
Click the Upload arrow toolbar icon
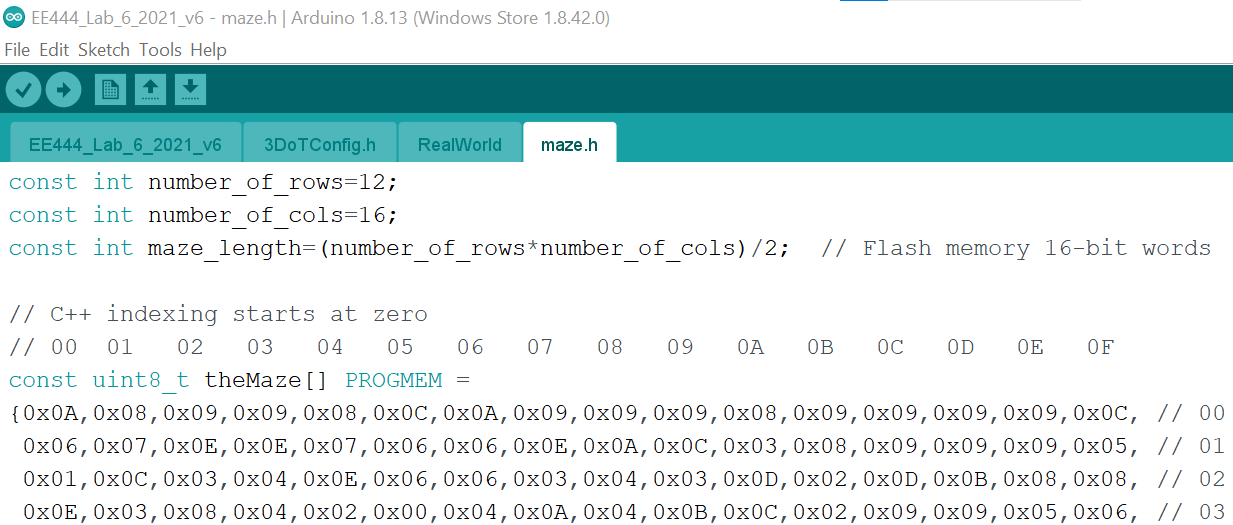point(63,90)
